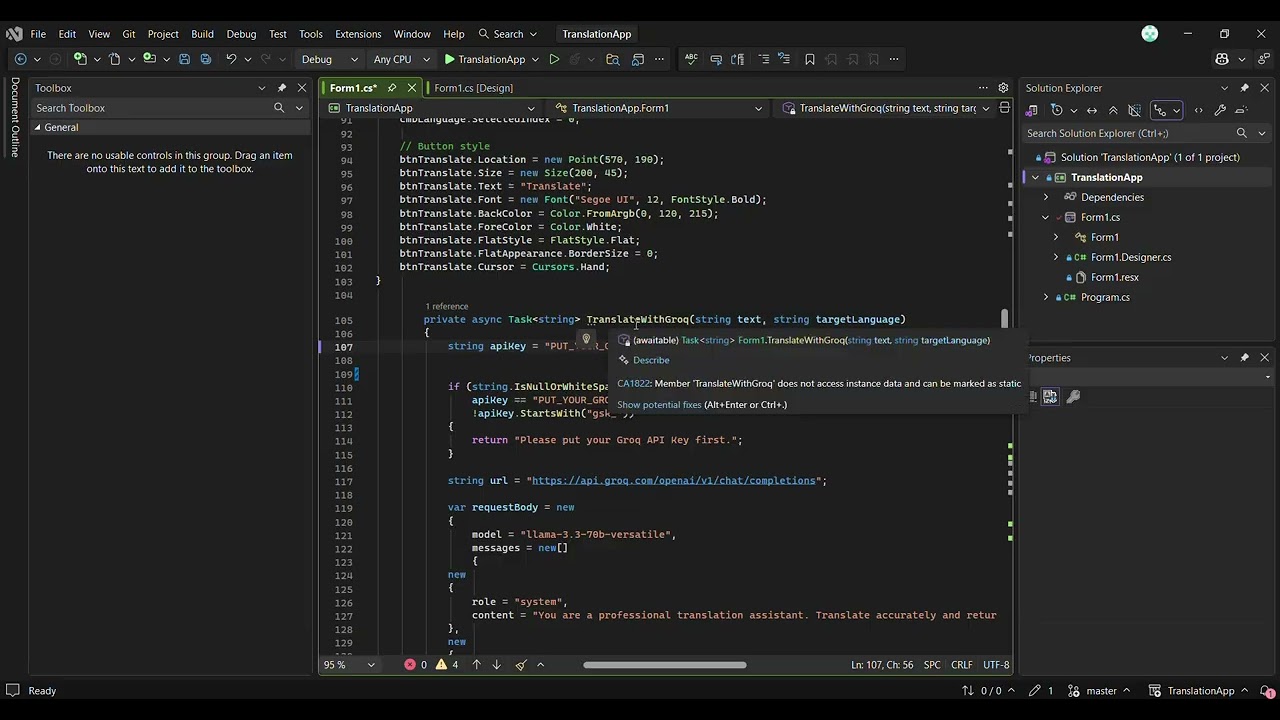This screenshot has height=720, width=1280.
Task: Click the account profile avatar
Action: click(x=1150, y=34)
